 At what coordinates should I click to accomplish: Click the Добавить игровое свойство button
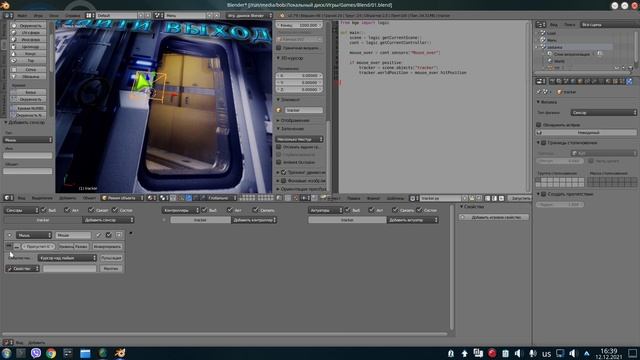pyautogui.click(x=493, y=218)
